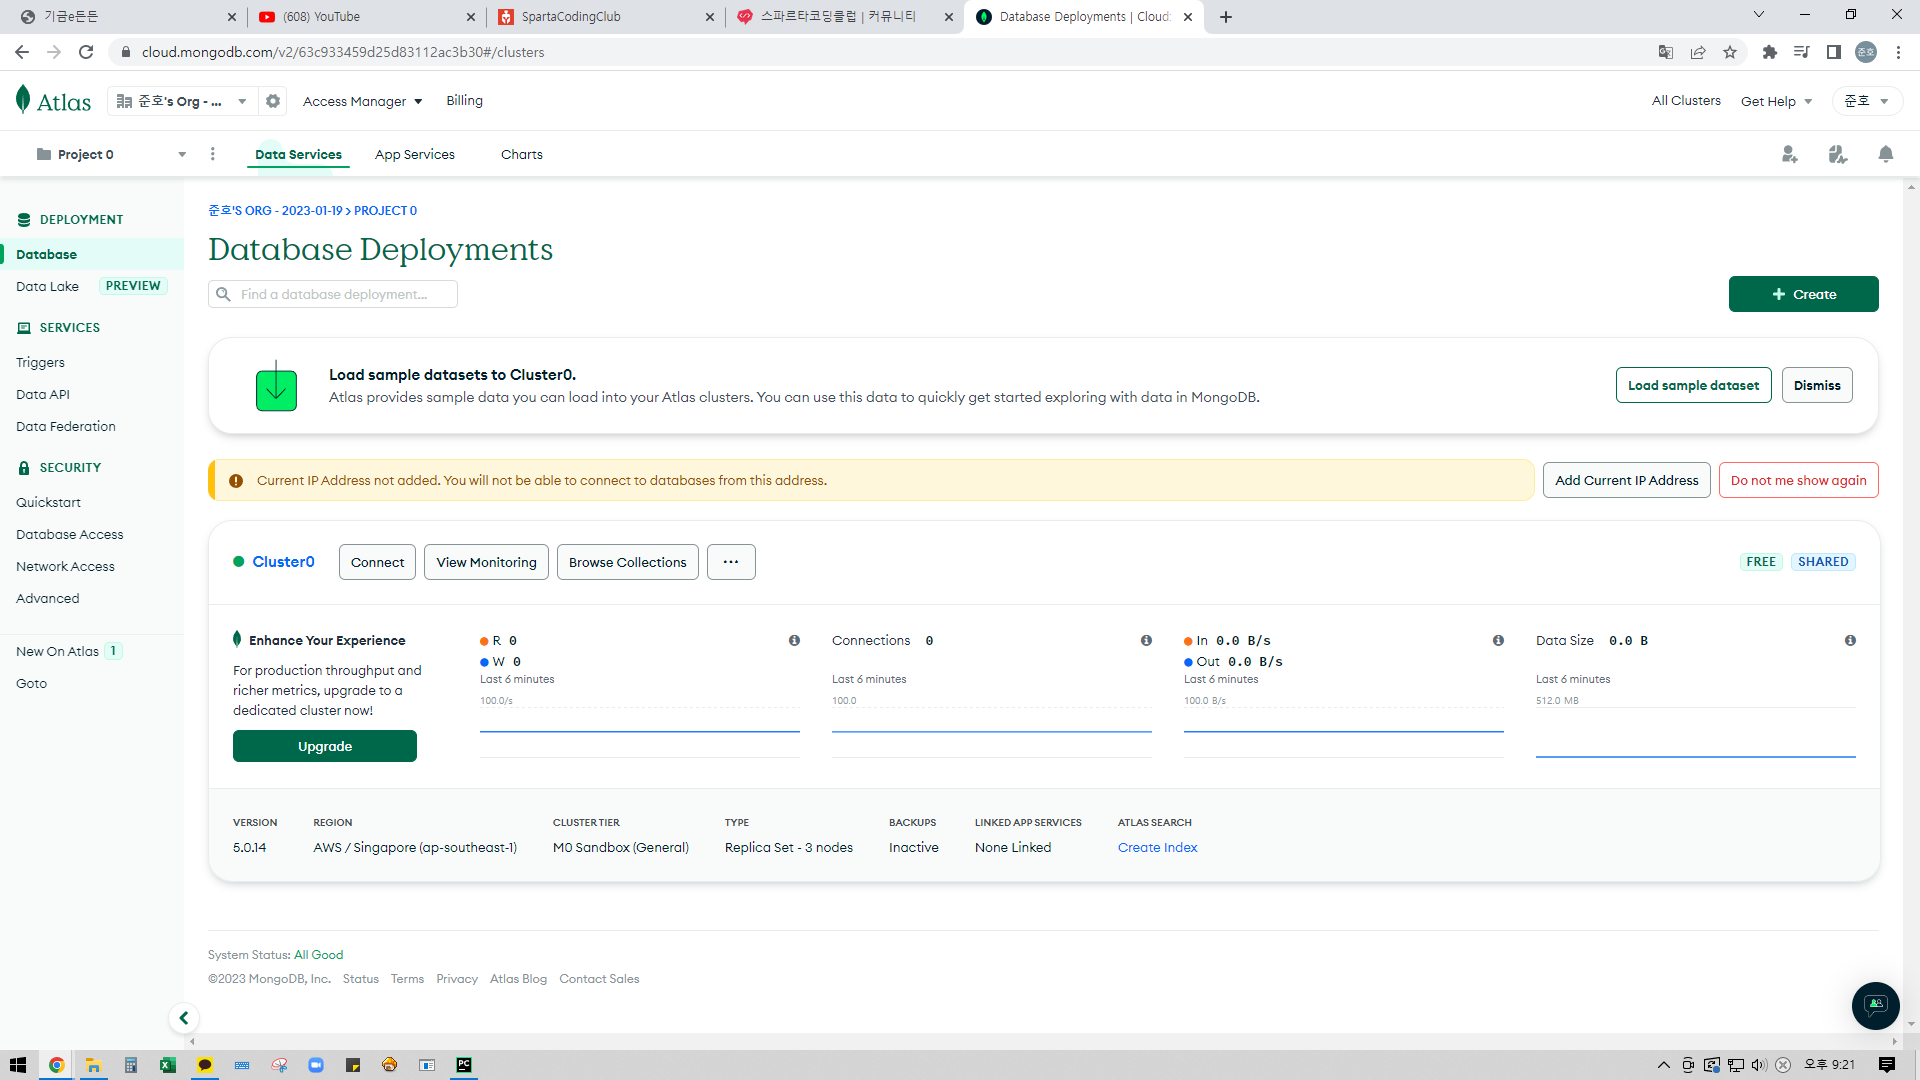Click the Upgrade button
Viewport: 1920px width, 1080px height.
coord(325,746)
